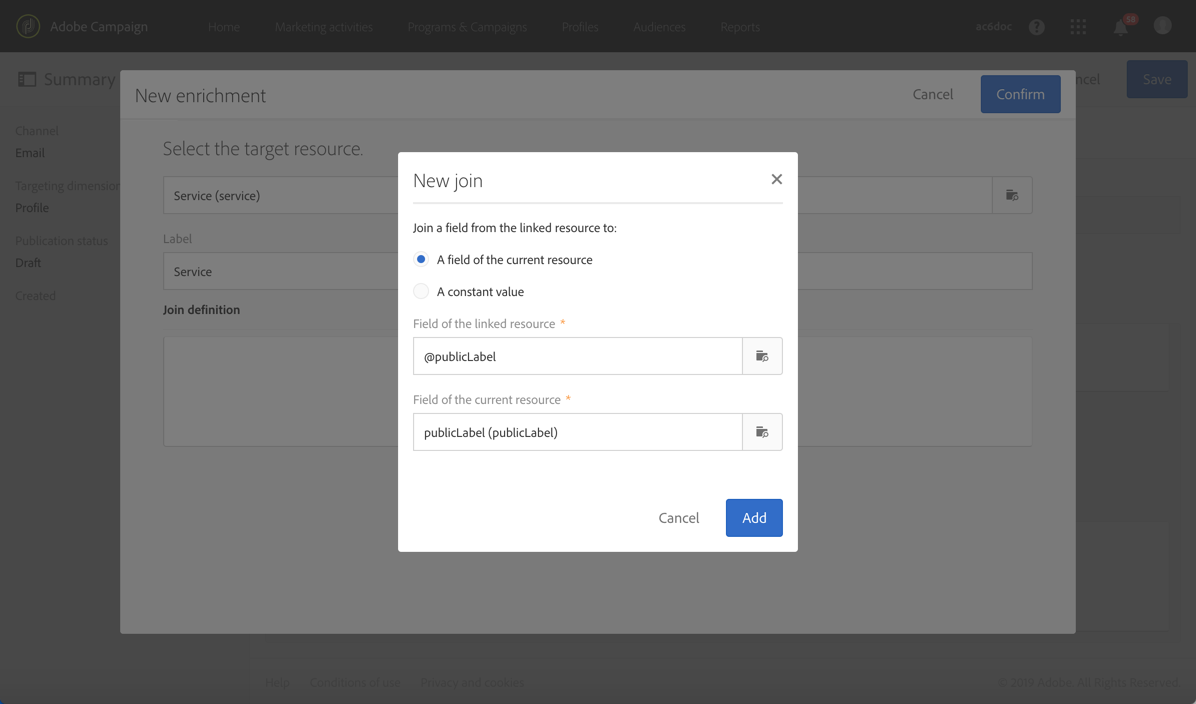Open the Marketing activities menu
The image size is (1196, 704).
pyautogui.click(x=323, y=27)
